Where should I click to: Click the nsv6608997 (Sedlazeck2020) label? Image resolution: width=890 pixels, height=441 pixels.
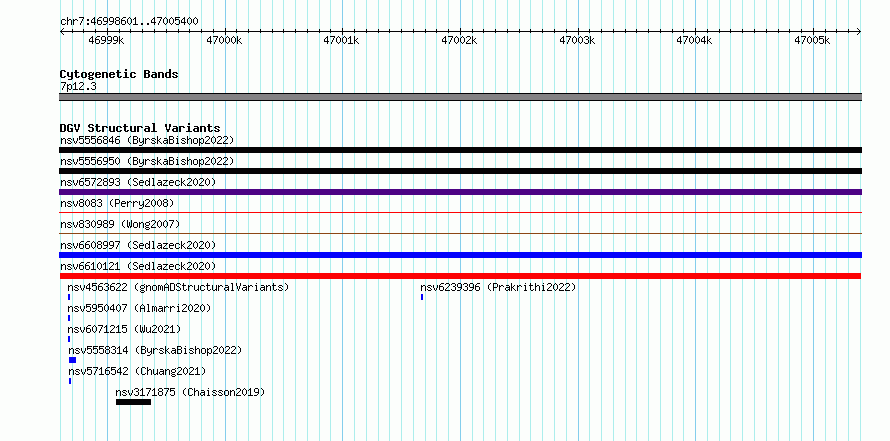138,245
